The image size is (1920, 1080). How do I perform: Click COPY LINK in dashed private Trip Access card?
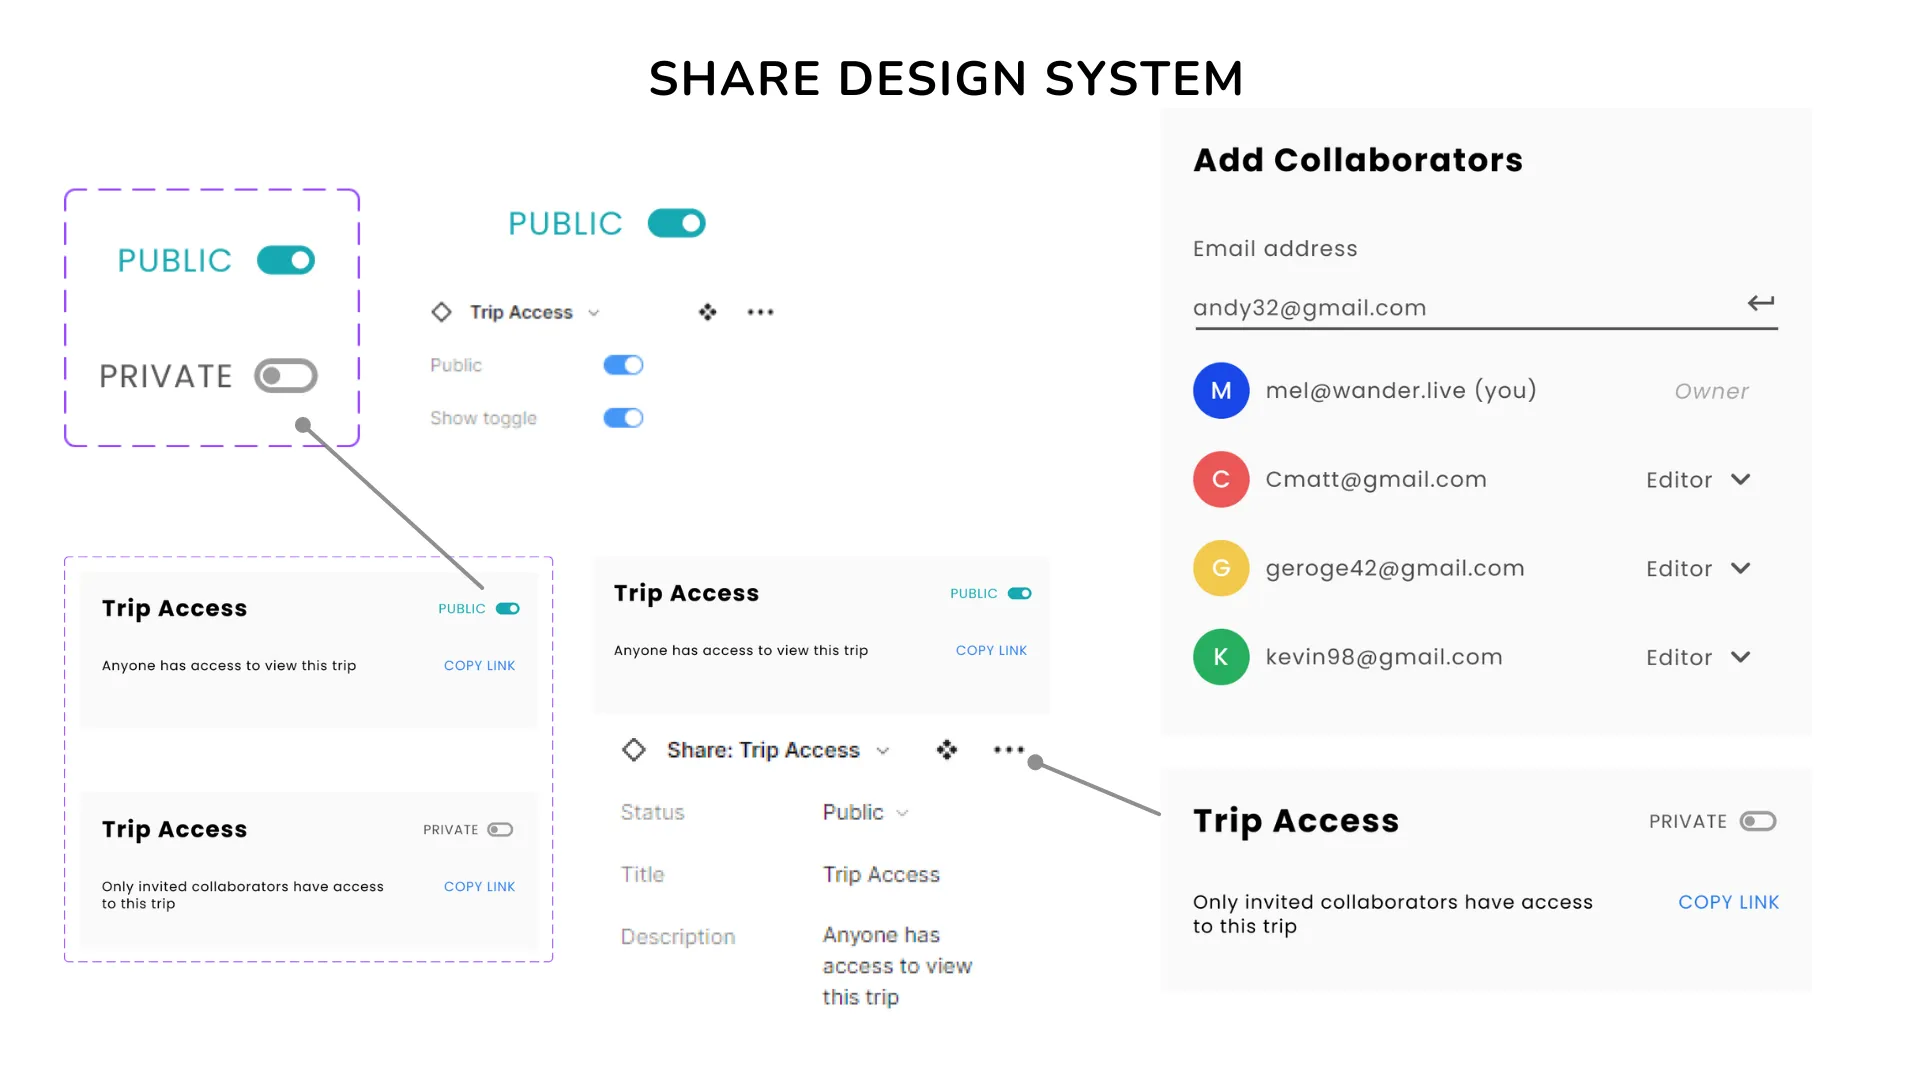pos(479,887)
